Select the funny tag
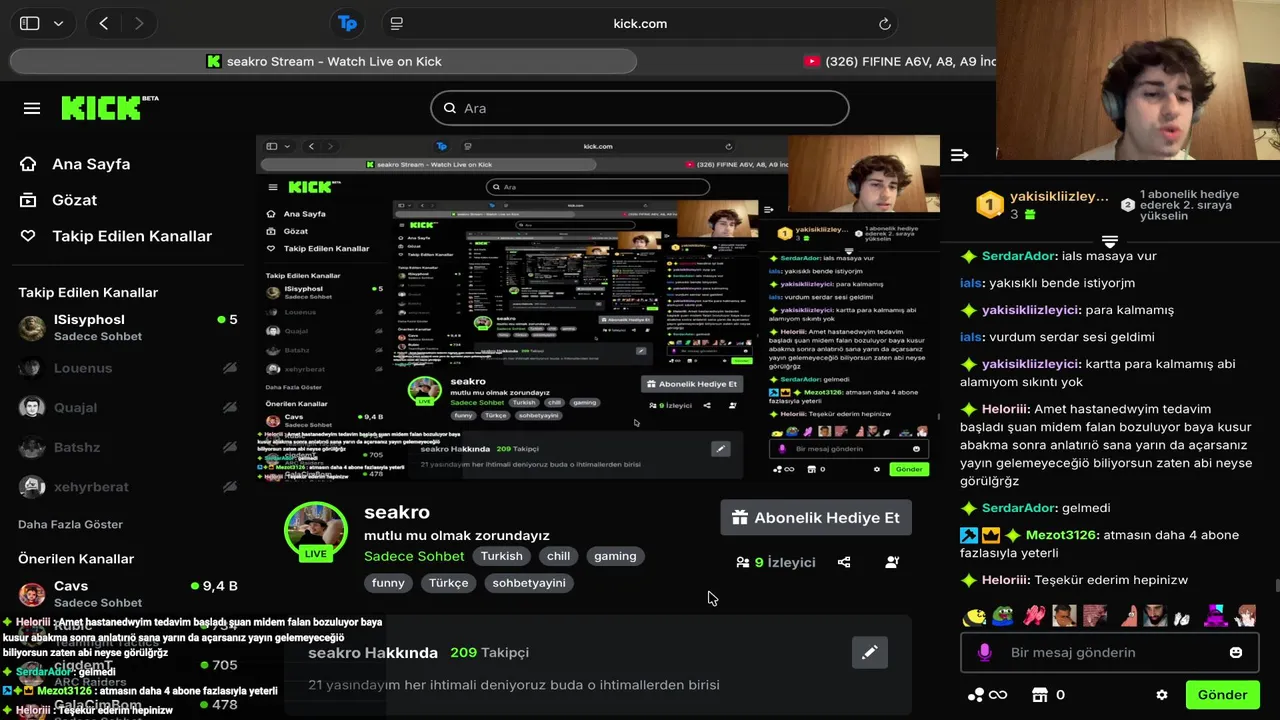The height and width of the screenshot is (720, 1280). 388,583
